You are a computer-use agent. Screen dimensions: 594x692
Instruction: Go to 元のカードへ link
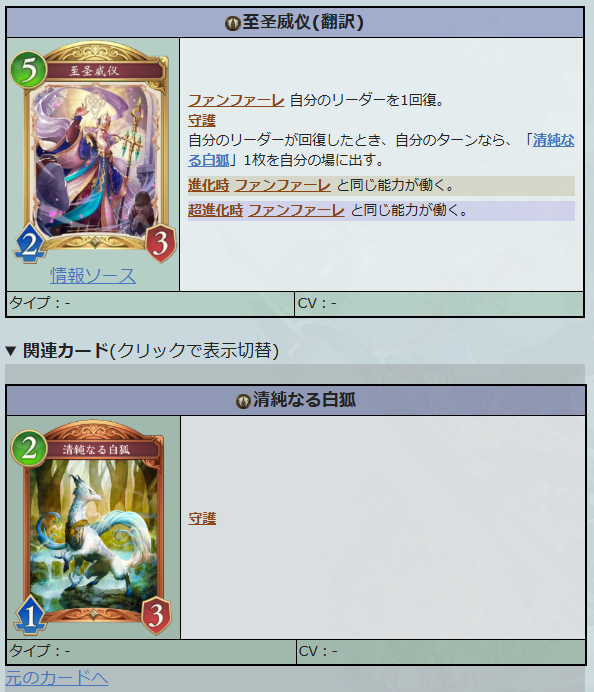point(56,678)
